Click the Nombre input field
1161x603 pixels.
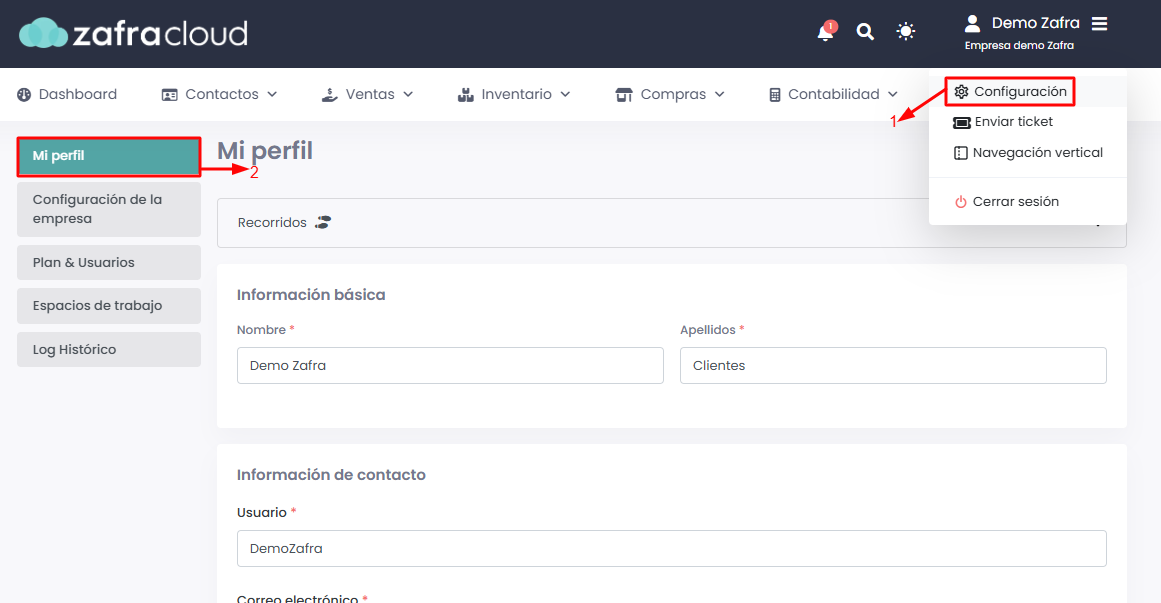click(450, 365)
